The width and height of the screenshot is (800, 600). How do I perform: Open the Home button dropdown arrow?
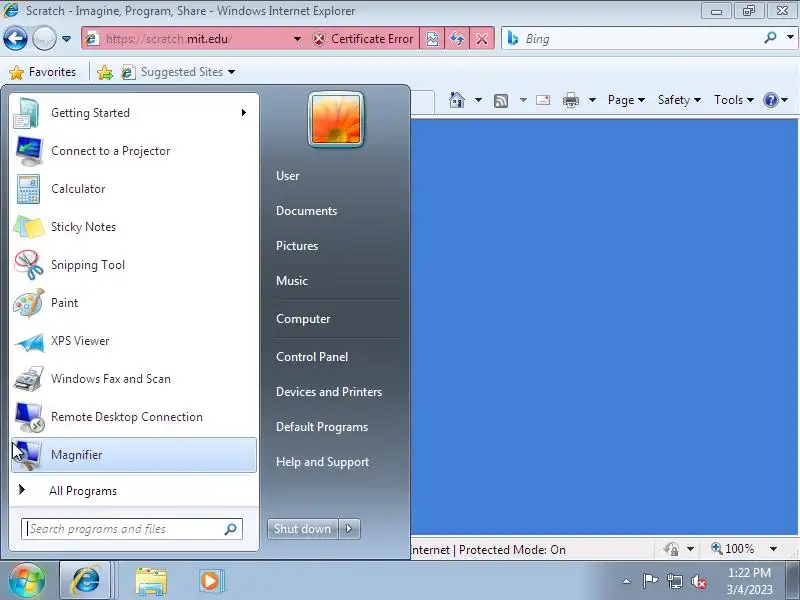point(478,100)
